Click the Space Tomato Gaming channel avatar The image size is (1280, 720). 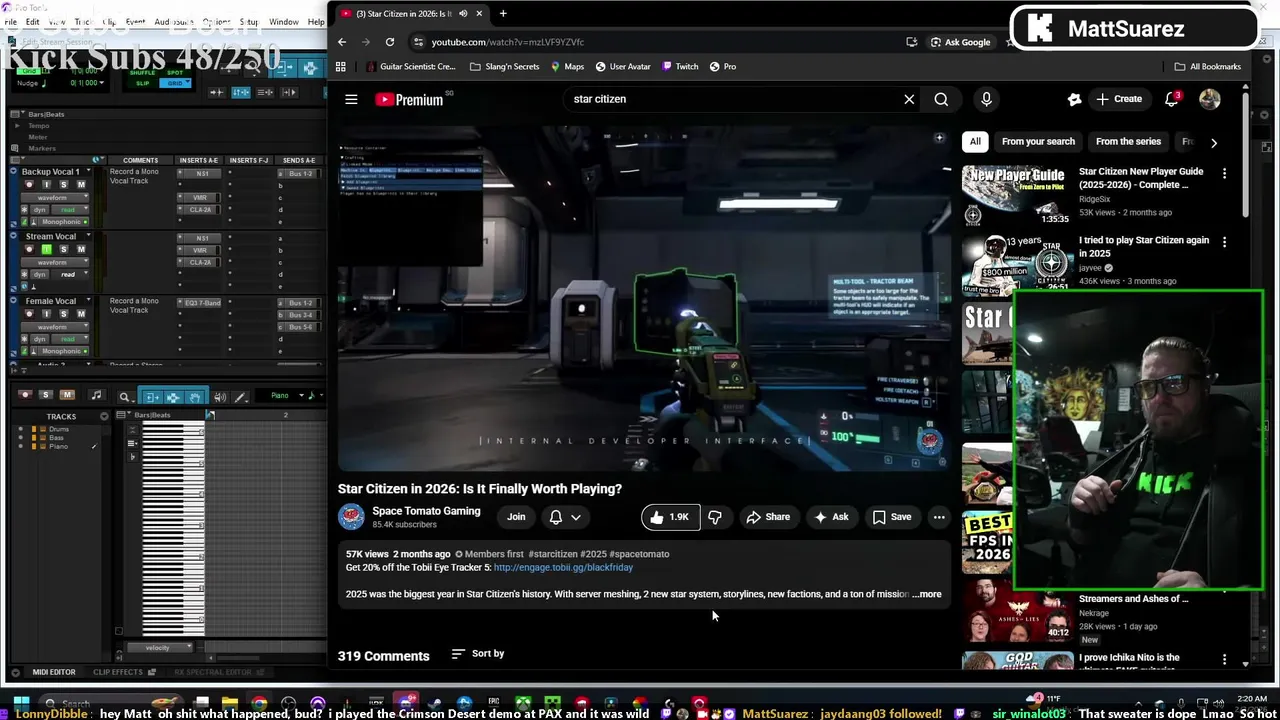[351, 517]
